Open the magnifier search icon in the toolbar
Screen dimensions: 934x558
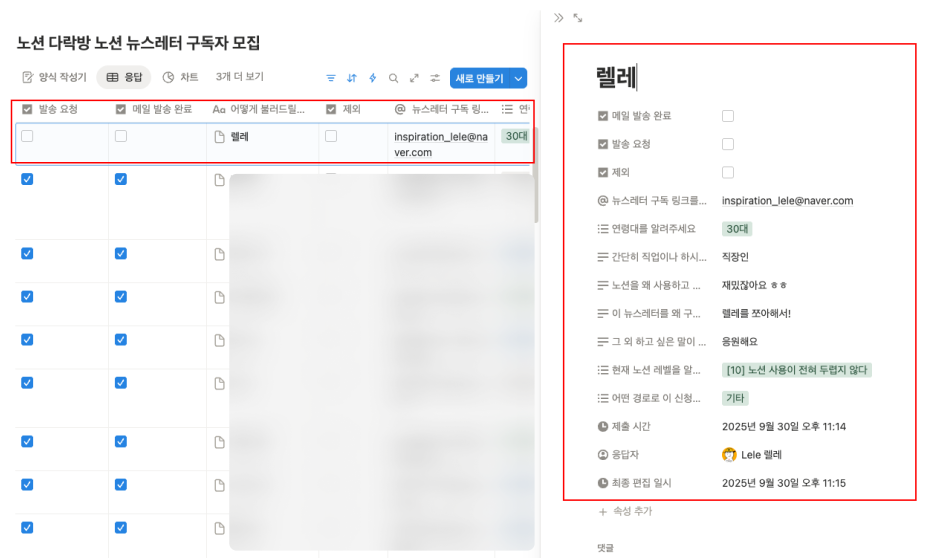click(393, 78)
